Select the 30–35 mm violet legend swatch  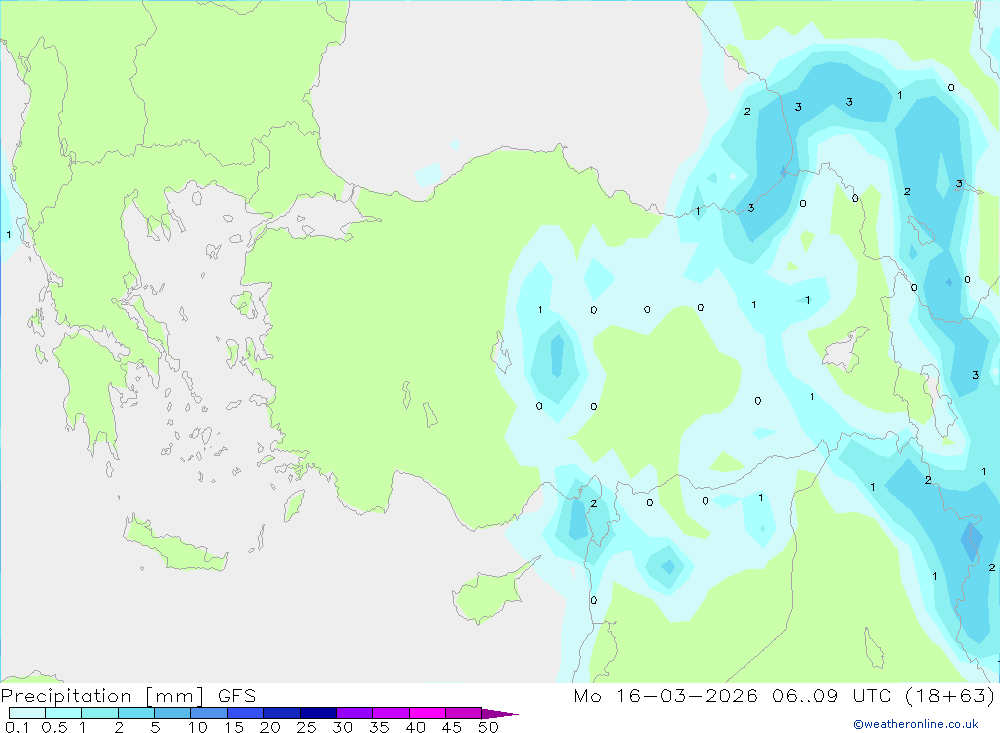pos(355,713)
